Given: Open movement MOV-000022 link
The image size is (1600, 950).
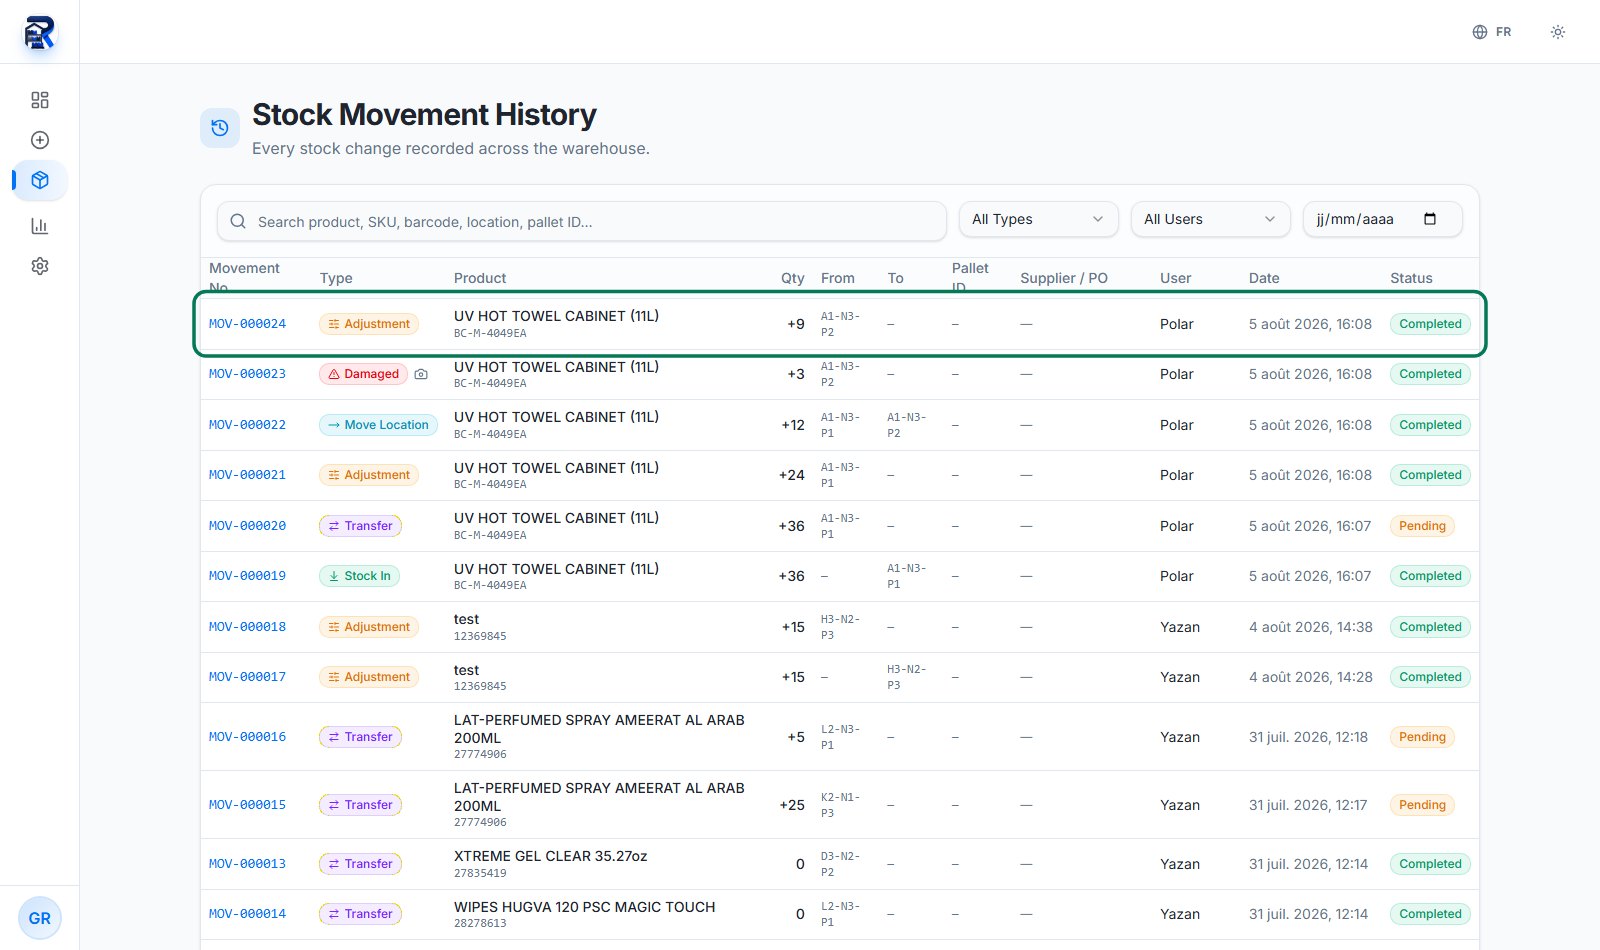Looking at the screenshot, I should (x=247, y=425).
